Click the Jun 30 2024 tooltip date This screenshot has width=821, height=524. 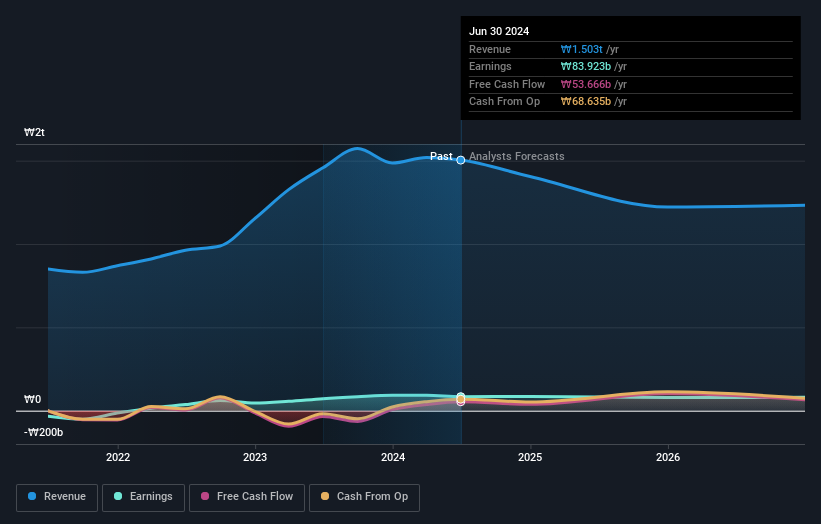499,31
